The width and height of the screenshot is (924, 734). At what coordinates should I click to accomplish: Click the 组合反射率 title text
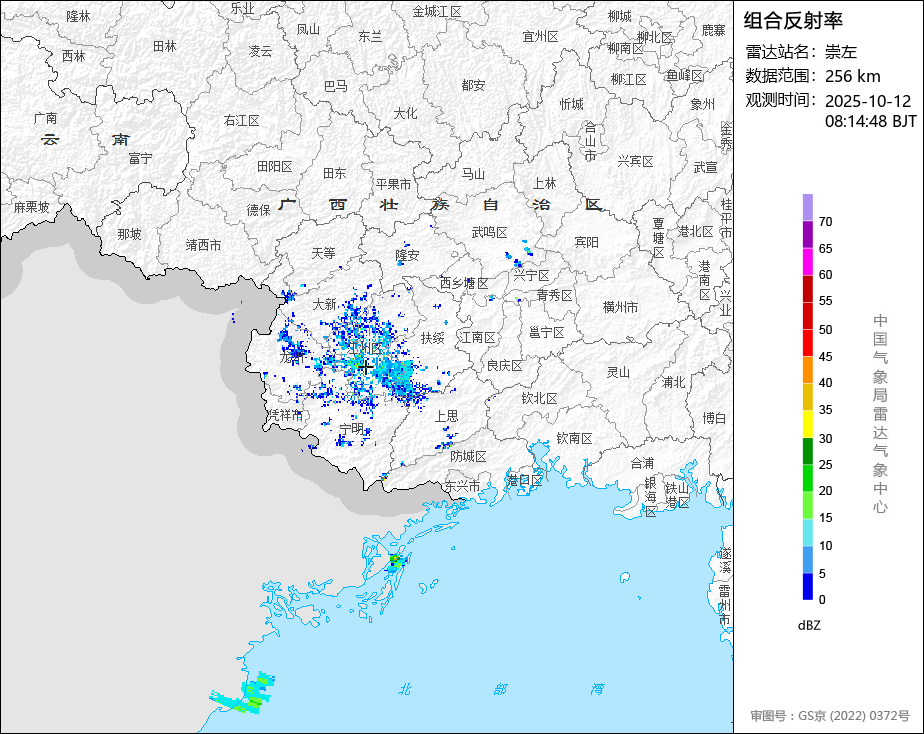[794, 20]
